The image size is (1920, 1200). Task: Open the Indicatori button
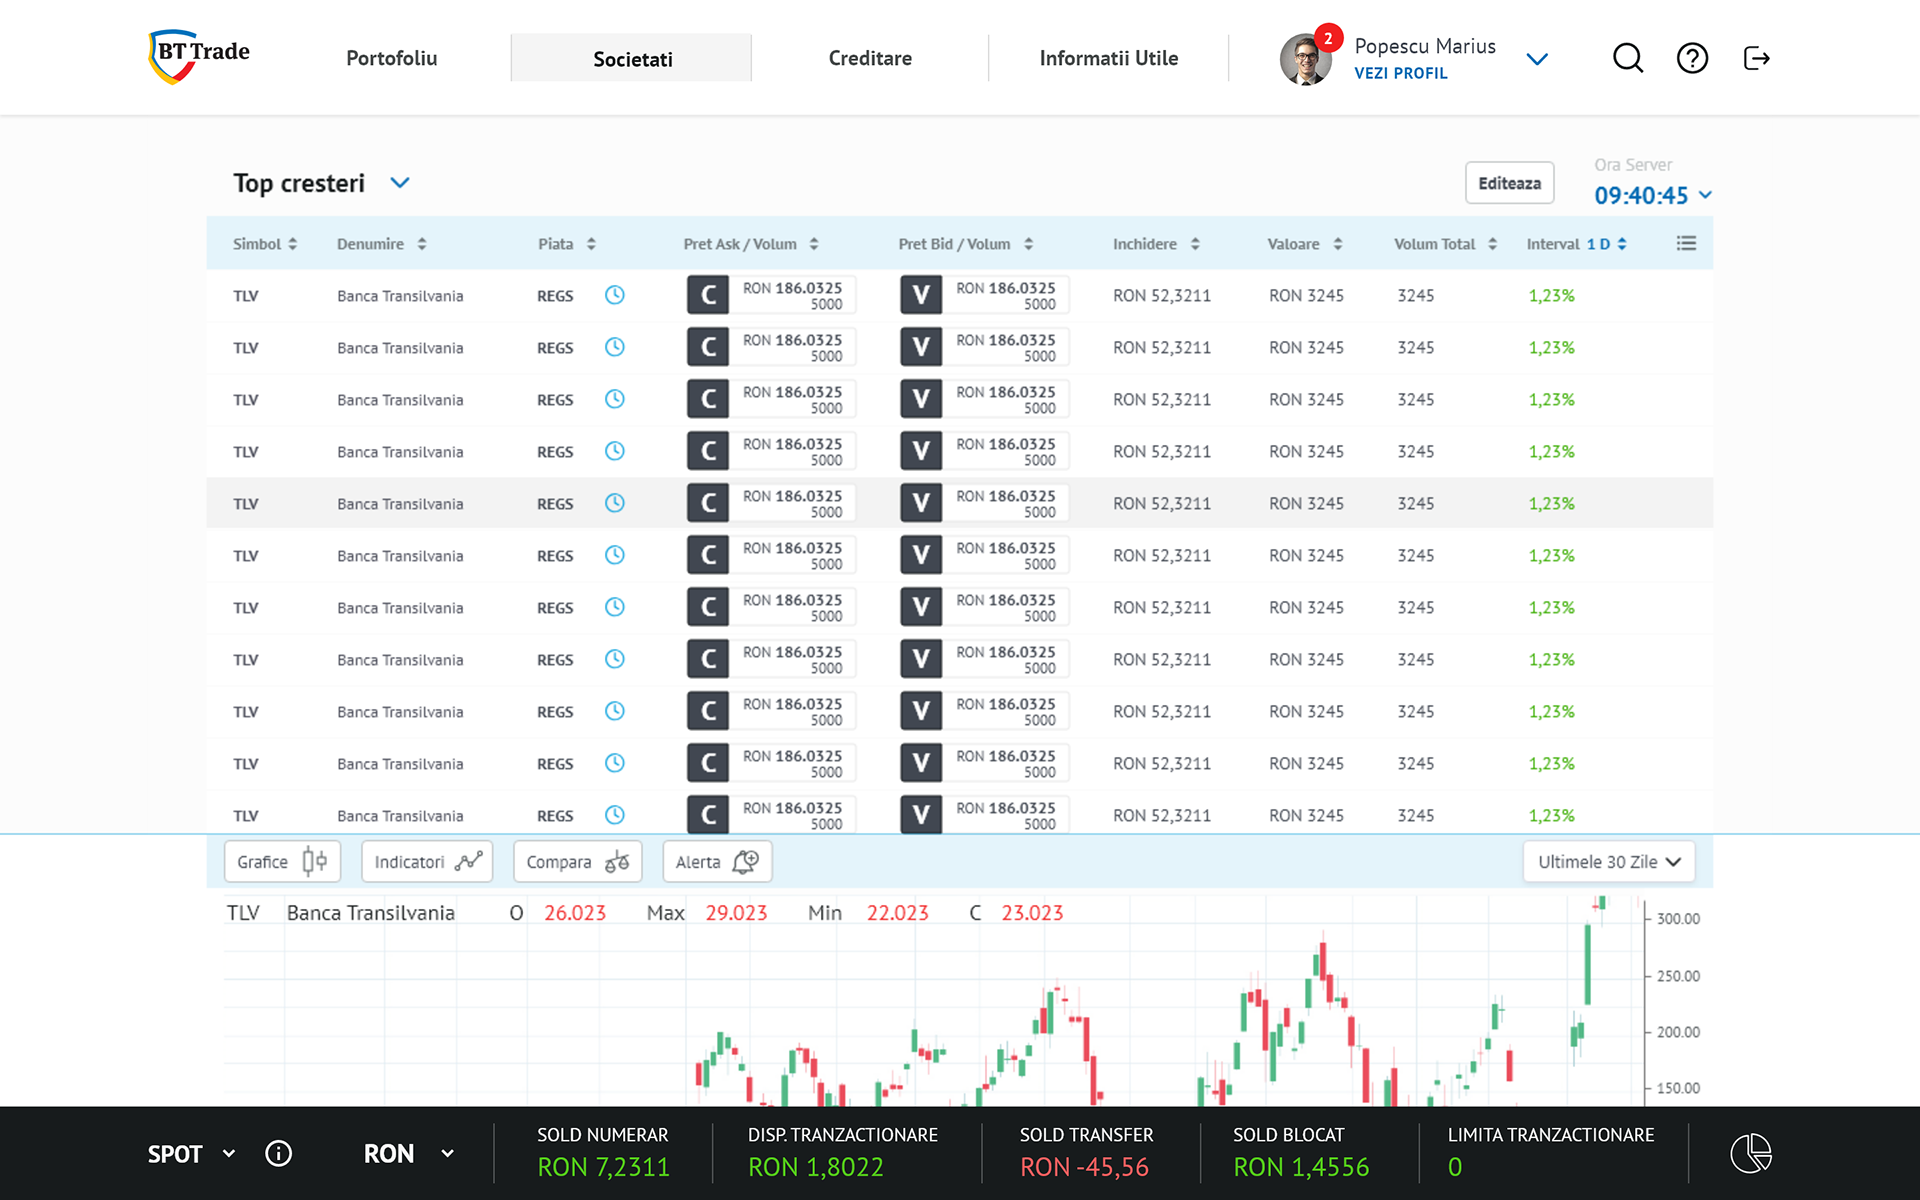[x=427, y=862]
